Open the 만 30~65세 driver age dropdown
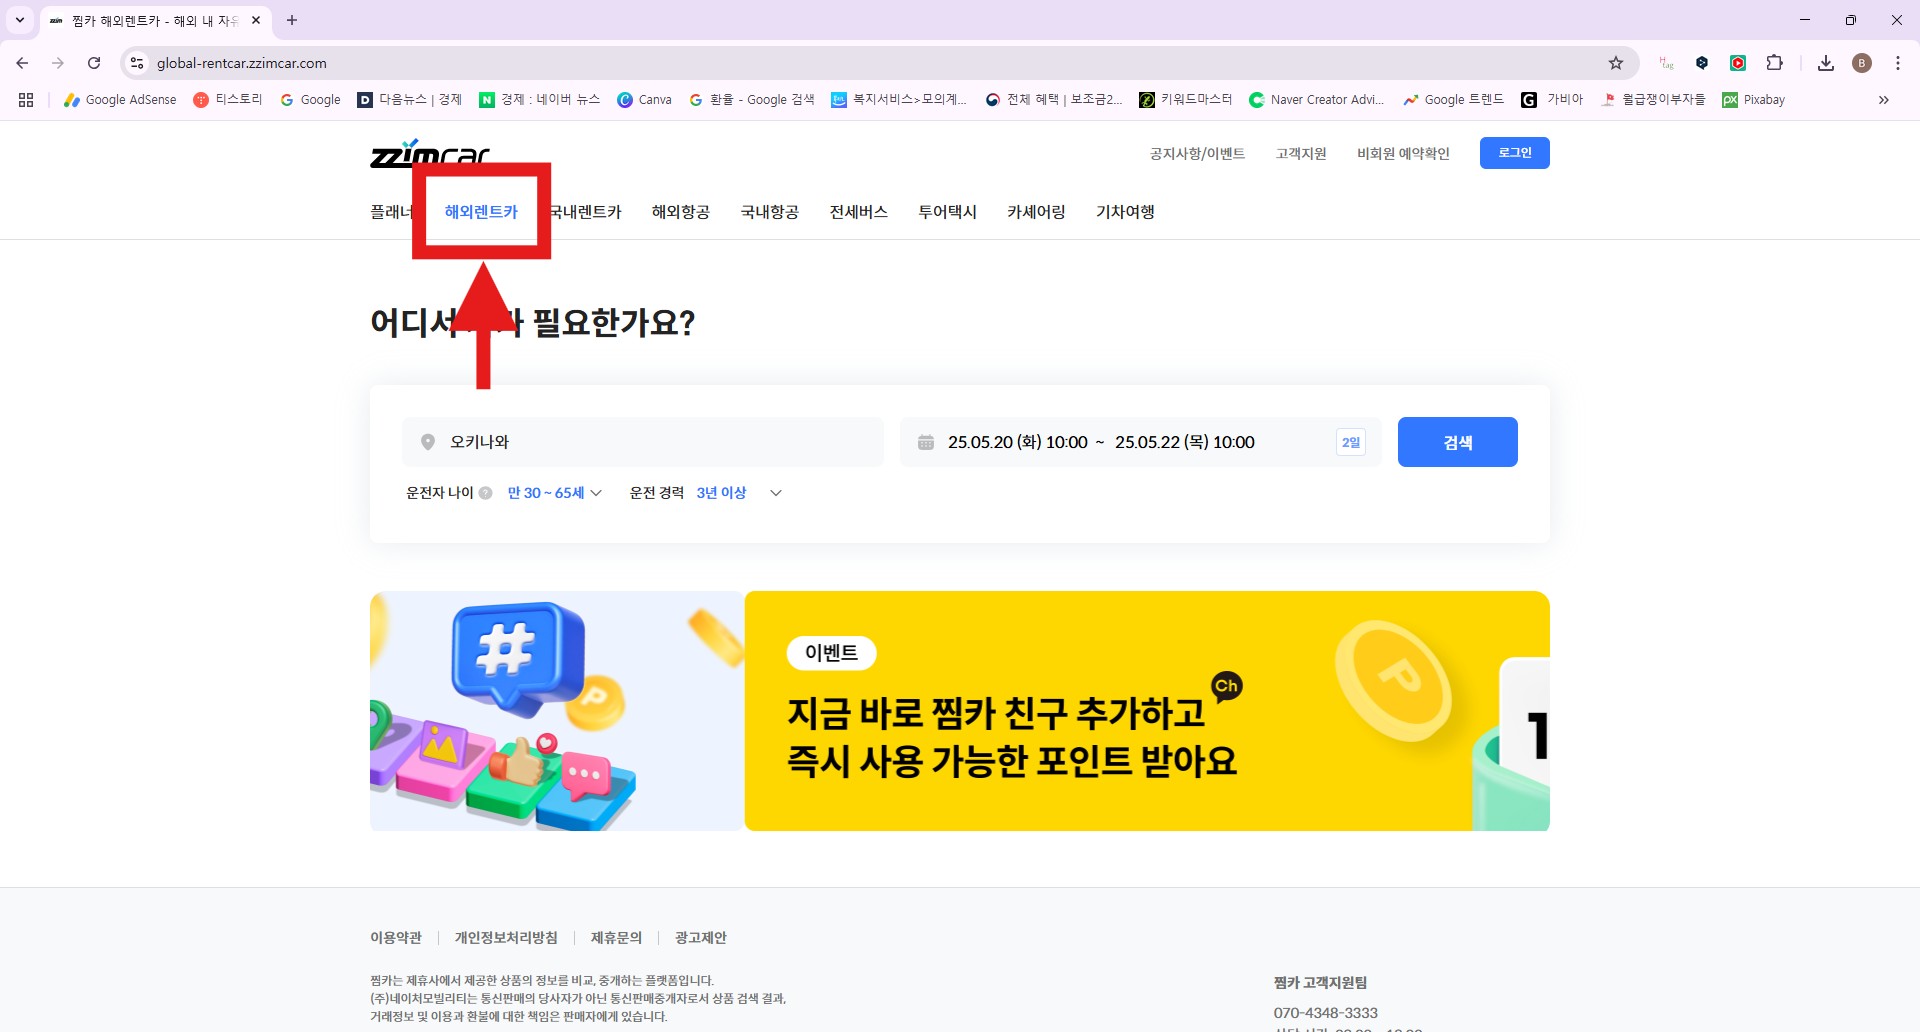The width and height of the screenshot is (1920, 1032). (550, 492)
